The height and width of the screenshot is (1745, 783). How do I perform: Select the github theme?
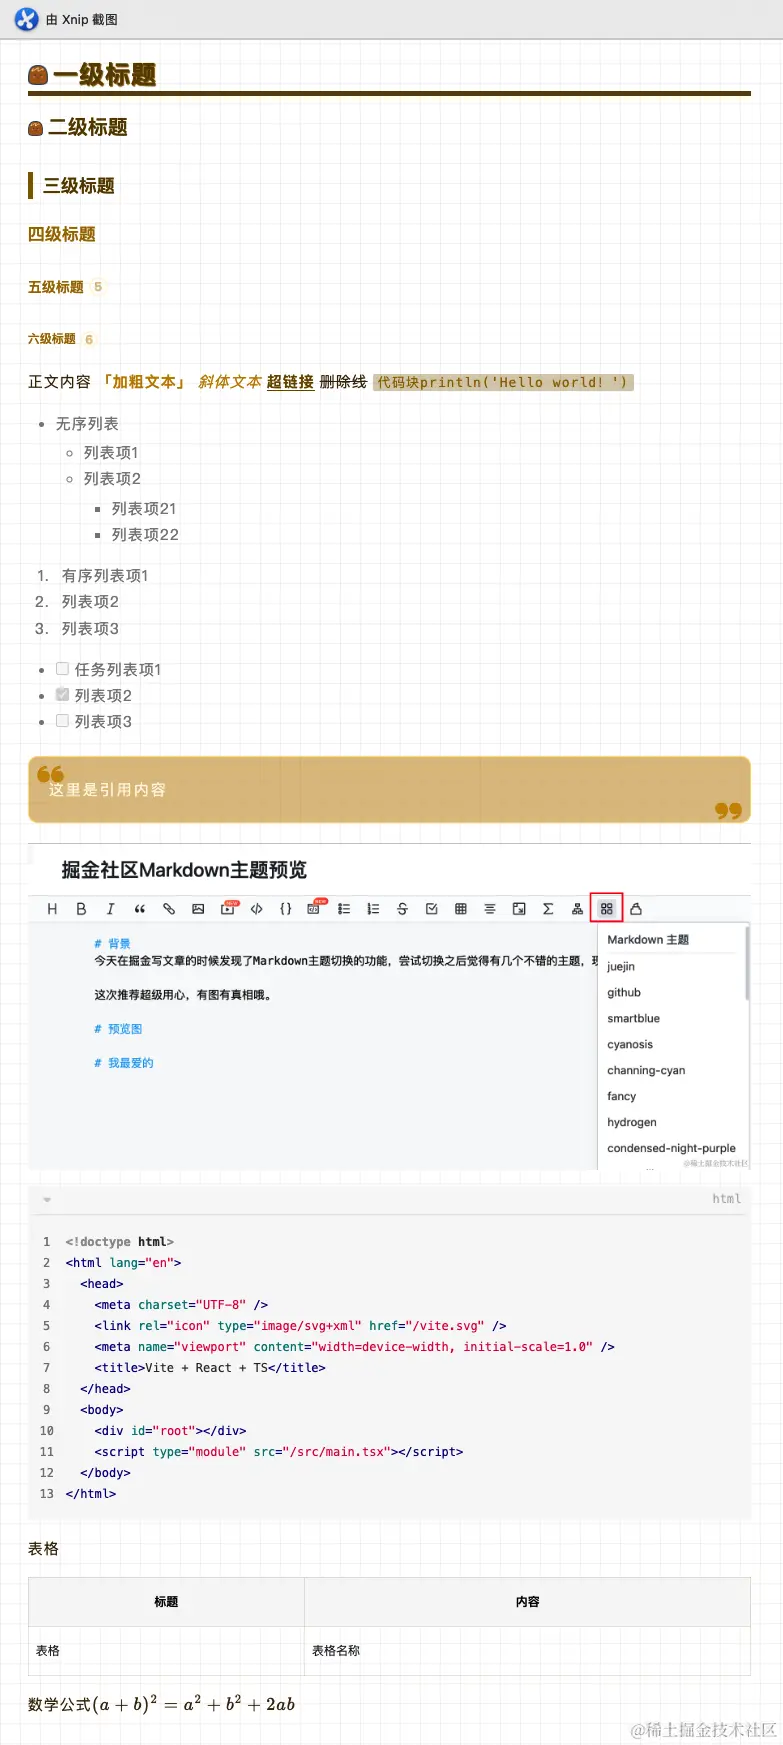point(624,992)
